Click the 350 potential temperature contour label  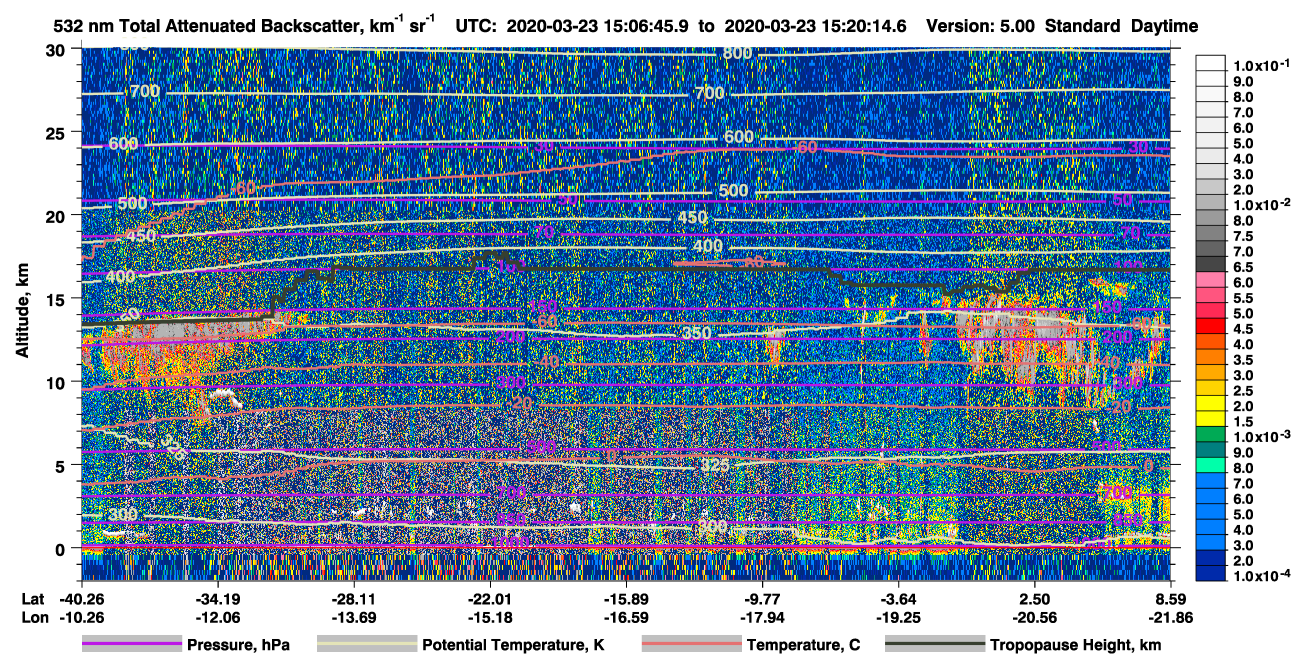click(696, 333)
